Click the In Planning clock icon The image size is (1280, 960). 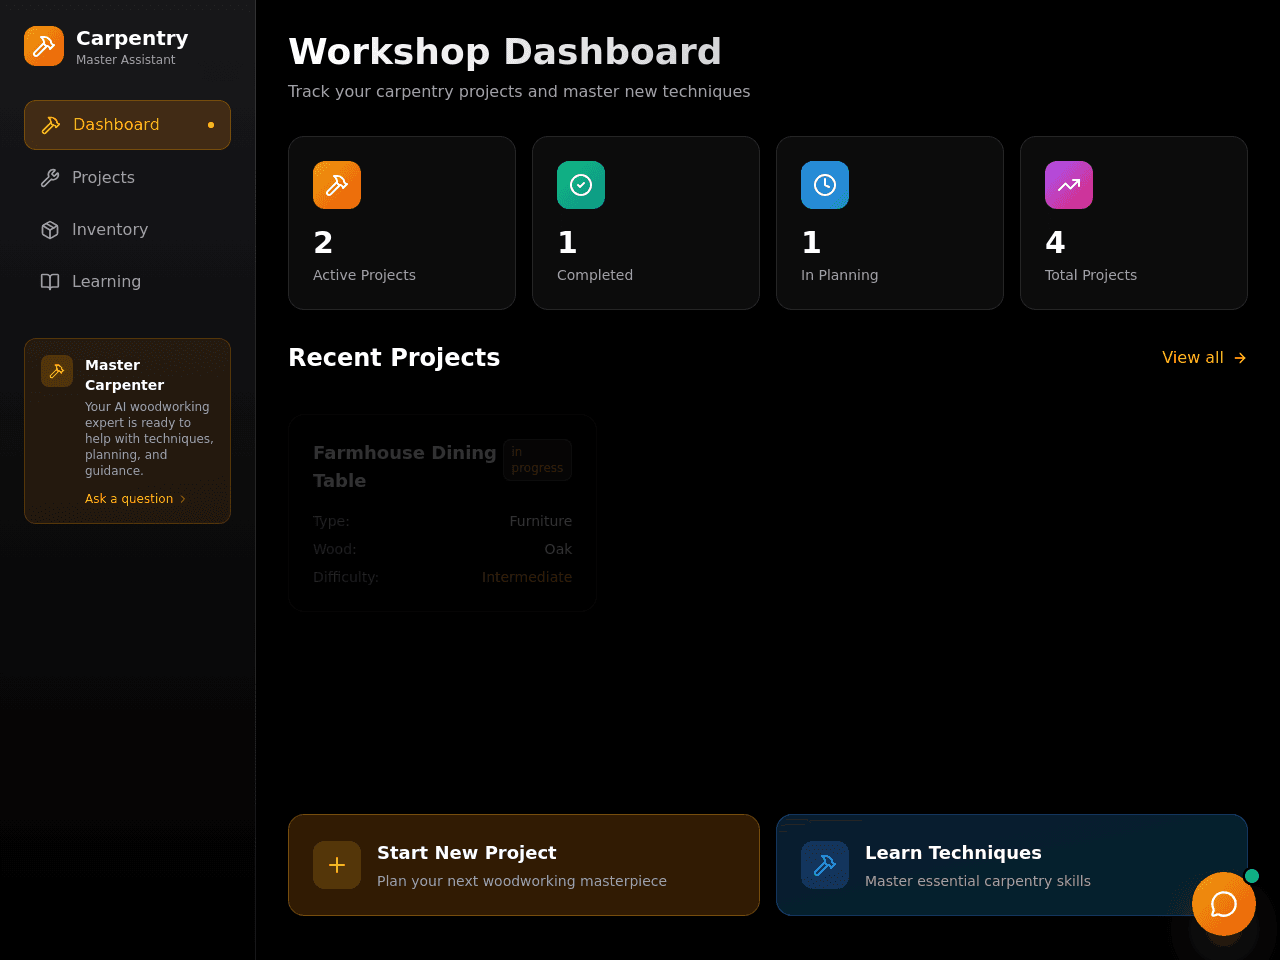tap(825, 185)
